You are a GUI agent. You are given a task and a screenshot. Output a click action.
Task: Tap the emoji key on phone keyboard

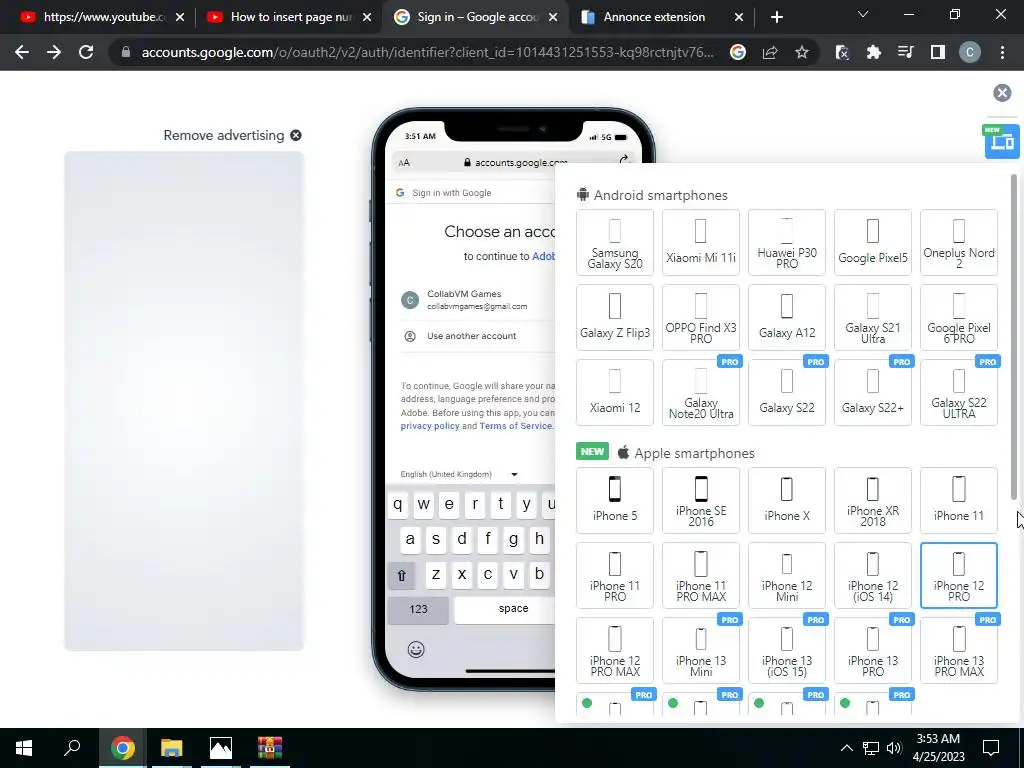[416, 649]
